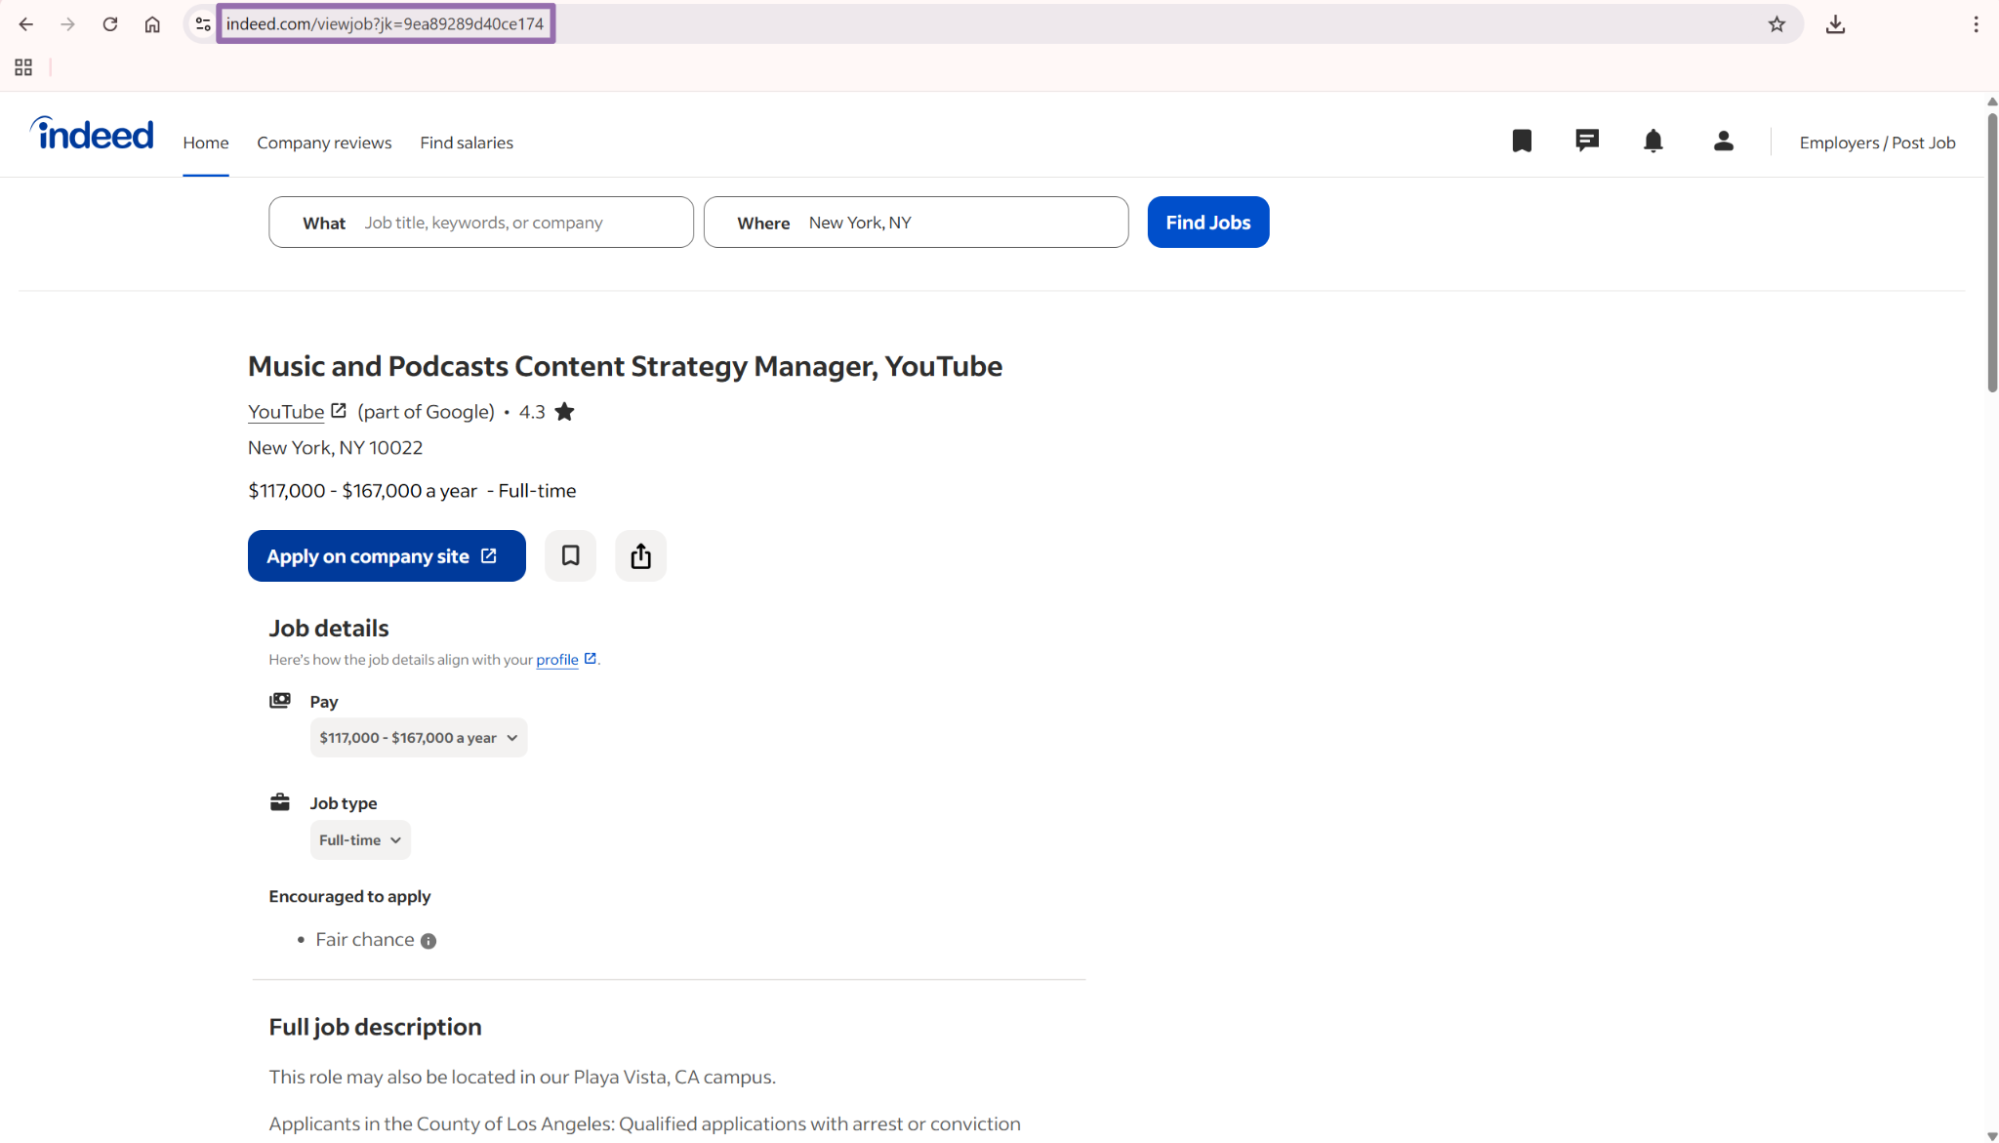Screen dimensions: 1999x1143
Task: Open Company reviews
Action: [324, 143]
